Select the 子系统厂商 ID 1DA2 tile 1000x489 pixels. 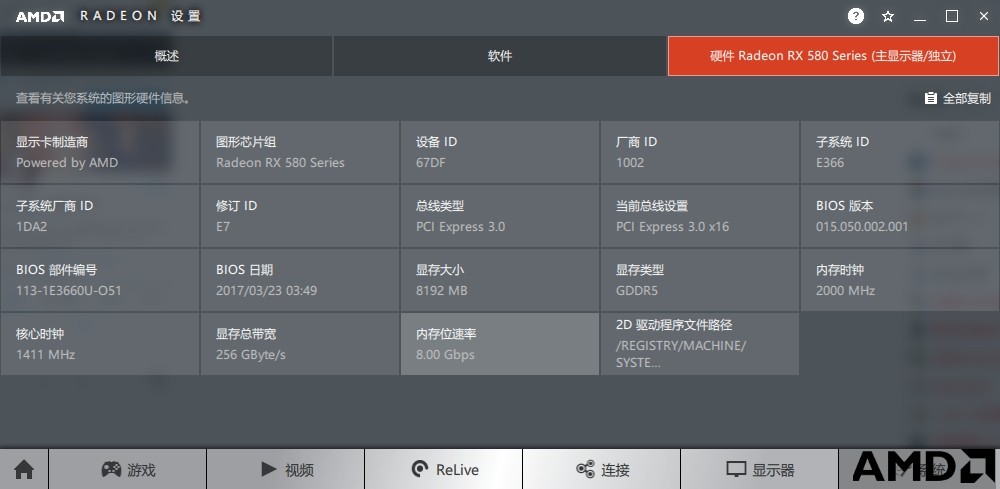click(x=99, y=216)
